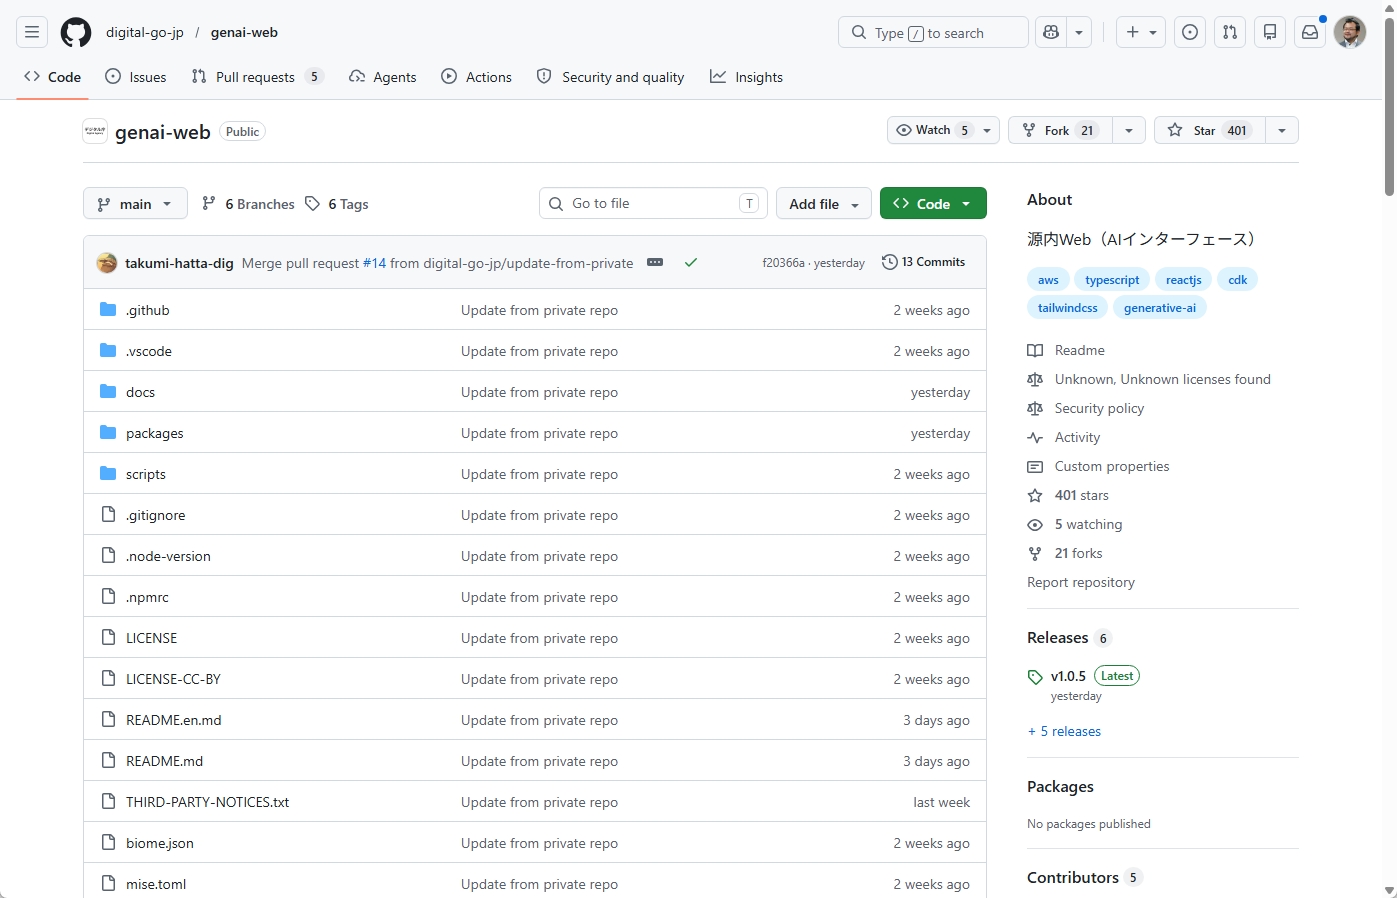Screen dimensions: 1397x898
Task: Open the Copilot dropdown arrow
Action: (x=1079, y=32)
